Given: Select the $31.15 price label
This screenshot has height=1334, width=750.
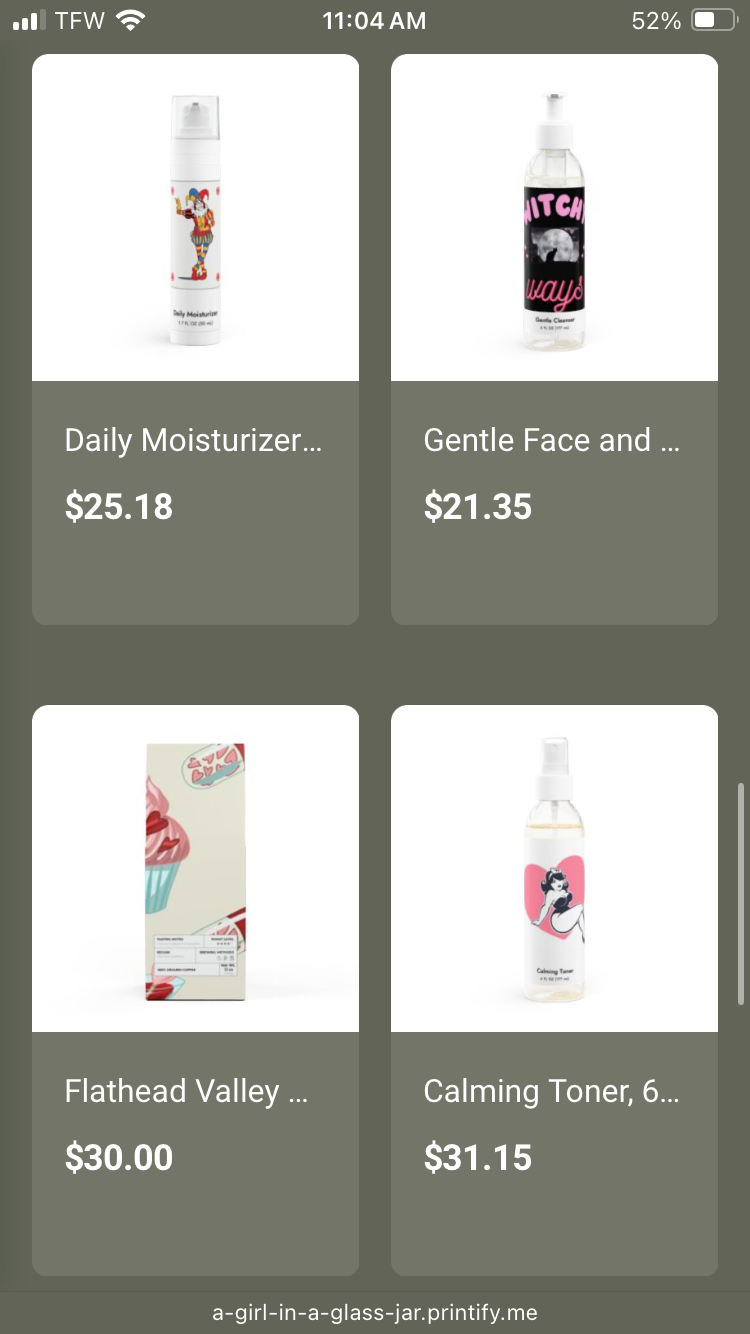Looking at the screenshot, I should tap(478, 1158).
